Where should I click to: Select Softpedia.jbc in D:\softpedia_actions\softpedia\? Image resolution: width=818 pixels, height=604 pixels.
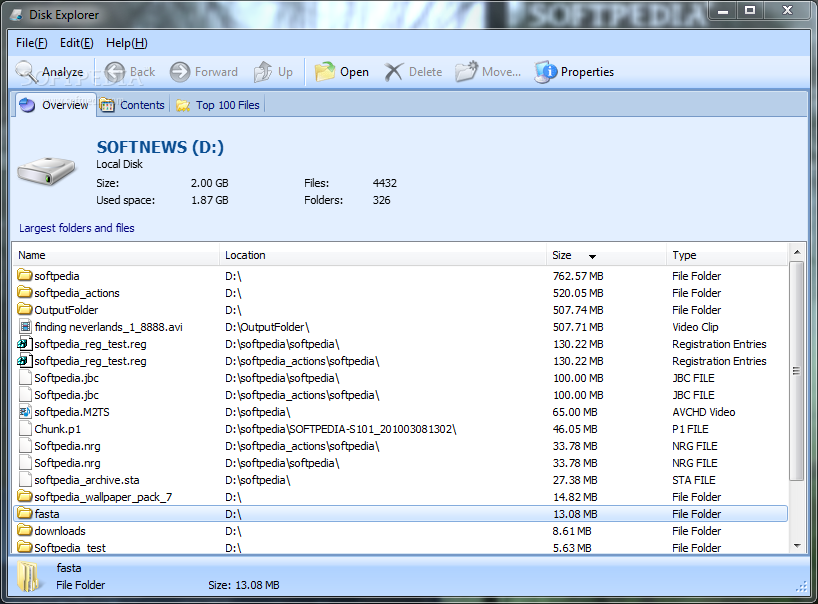pos(400,395)
